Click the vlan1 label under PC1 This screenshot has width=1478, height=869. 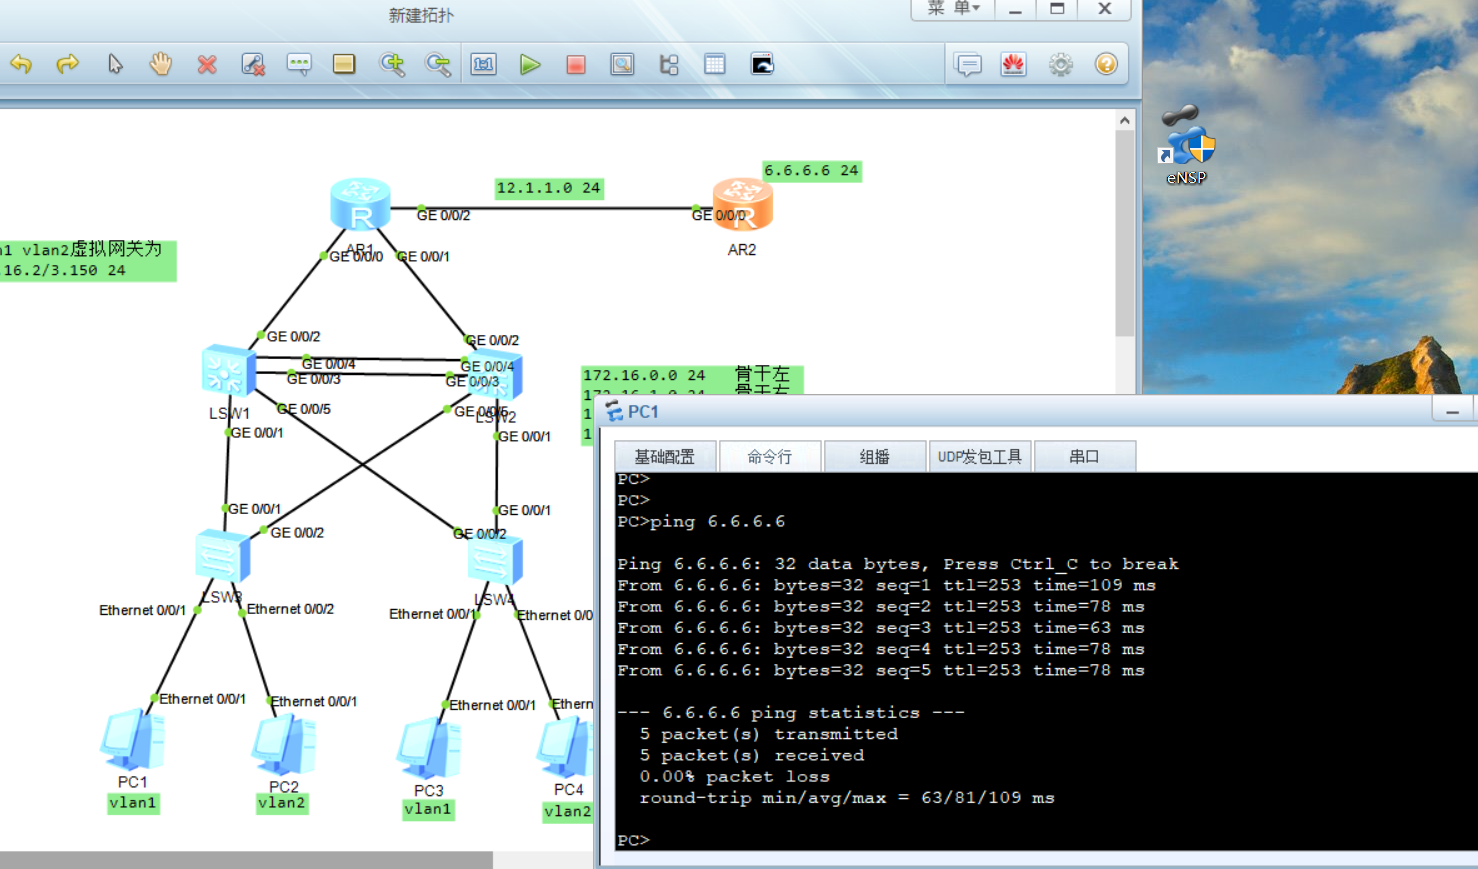(133, 803)
